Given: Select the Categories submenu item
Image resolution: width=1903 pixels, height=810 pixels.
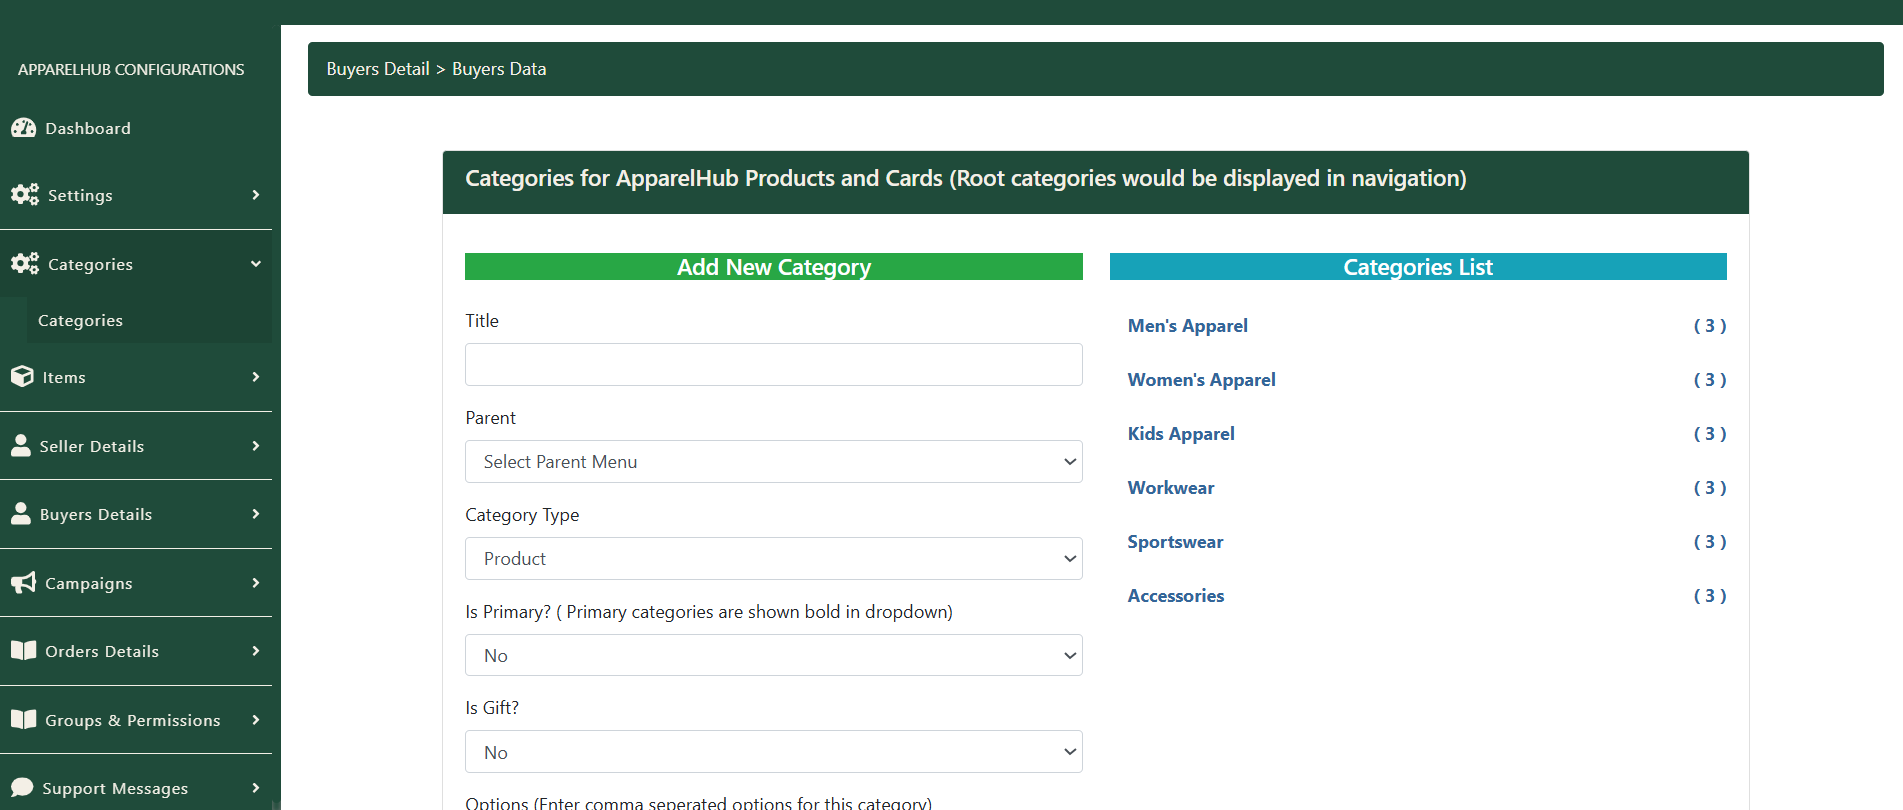Looking at the screenshot, I should point(149,320).
